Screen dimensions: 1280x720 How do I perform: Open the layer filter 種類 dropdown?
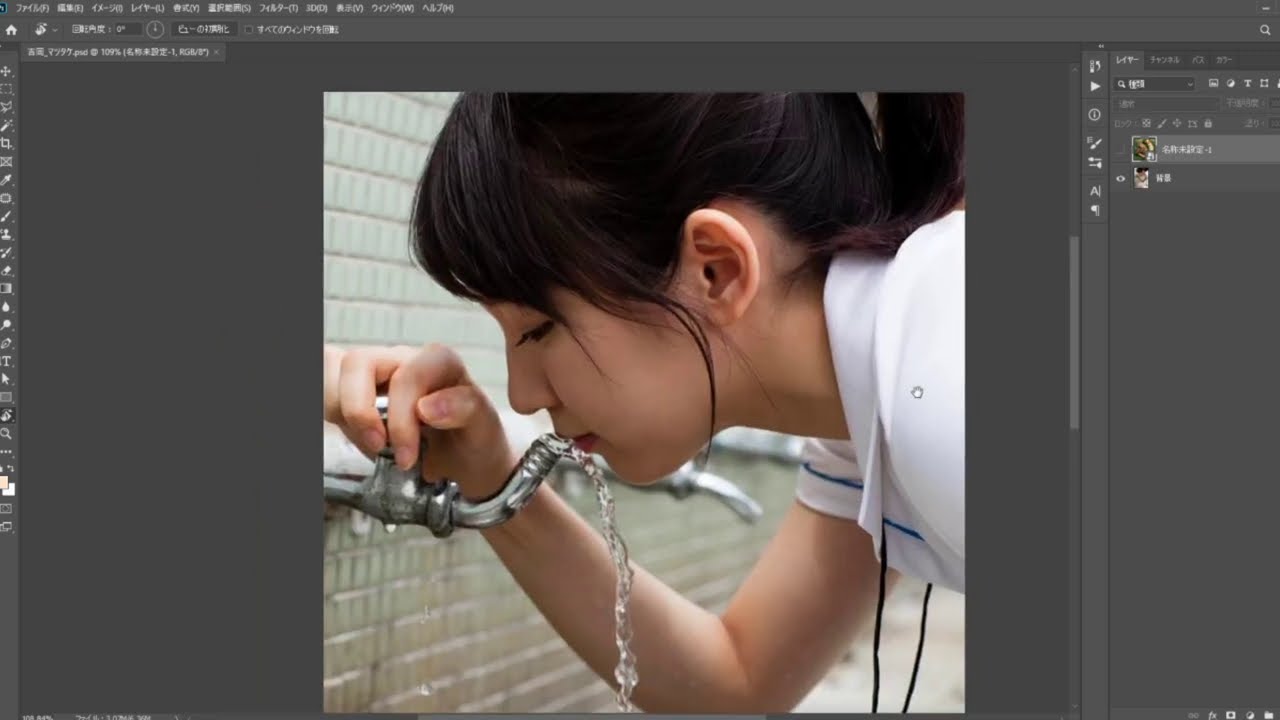point(1156,84)
